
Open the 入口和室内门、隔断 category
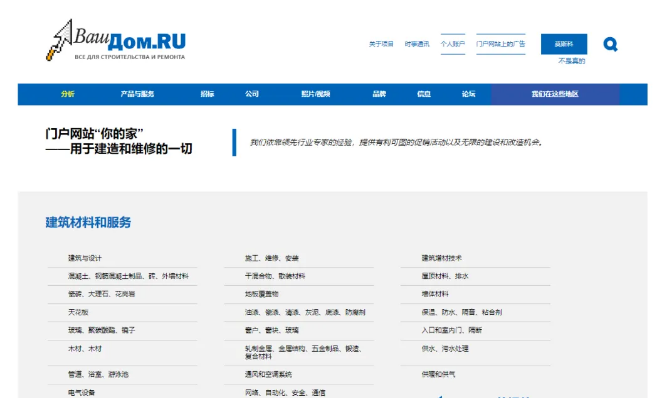[452, 330]
